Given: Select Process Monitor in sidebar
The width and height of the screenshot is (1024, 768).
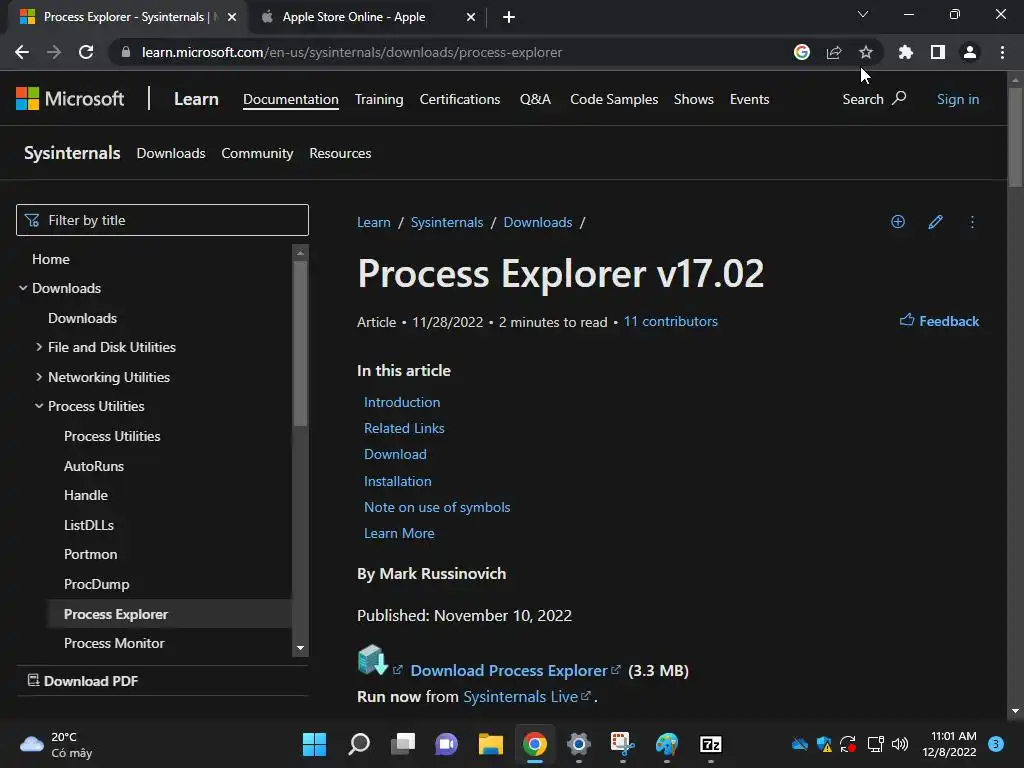Looking at the screenshot, I should pyautogui.click(x=114, y=643).
